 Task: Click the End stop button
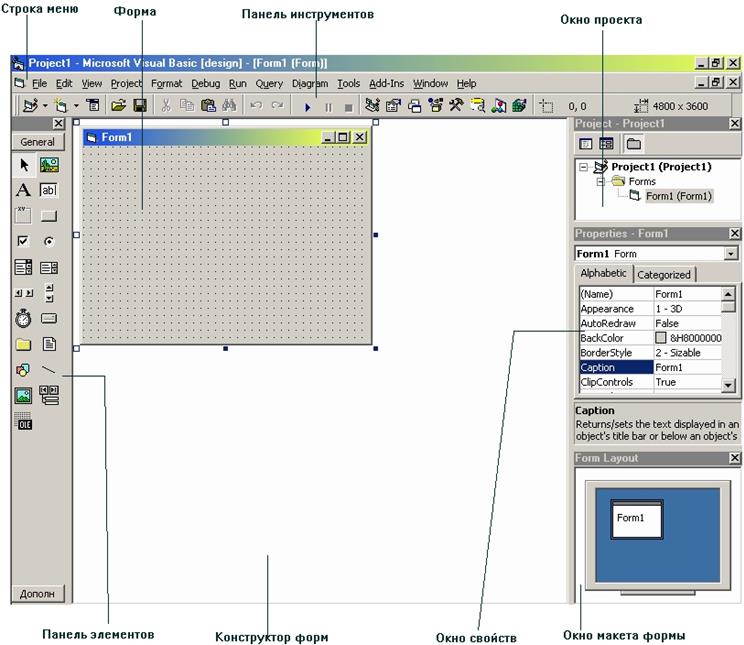tap(349, 108)
